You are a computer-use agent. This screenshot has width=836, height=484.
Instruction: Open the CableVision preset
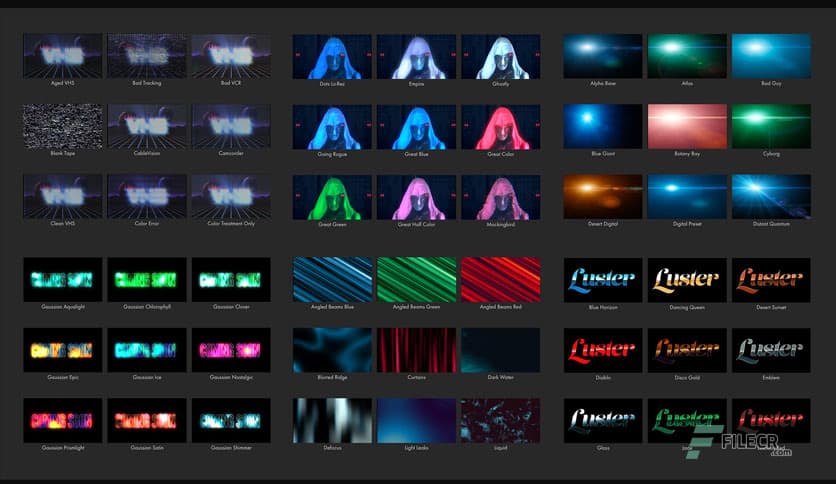click(147, 126)
